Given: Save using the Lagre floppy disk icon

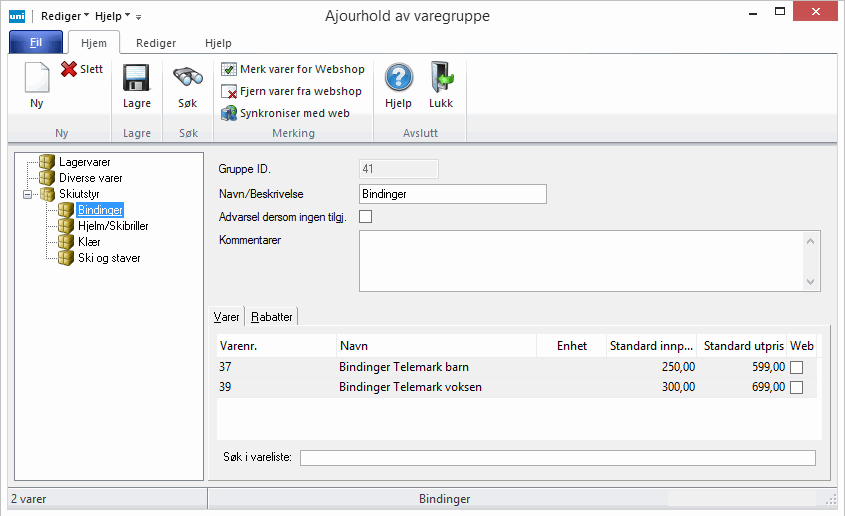Looking at the screenshot, I should click(136, 79).
